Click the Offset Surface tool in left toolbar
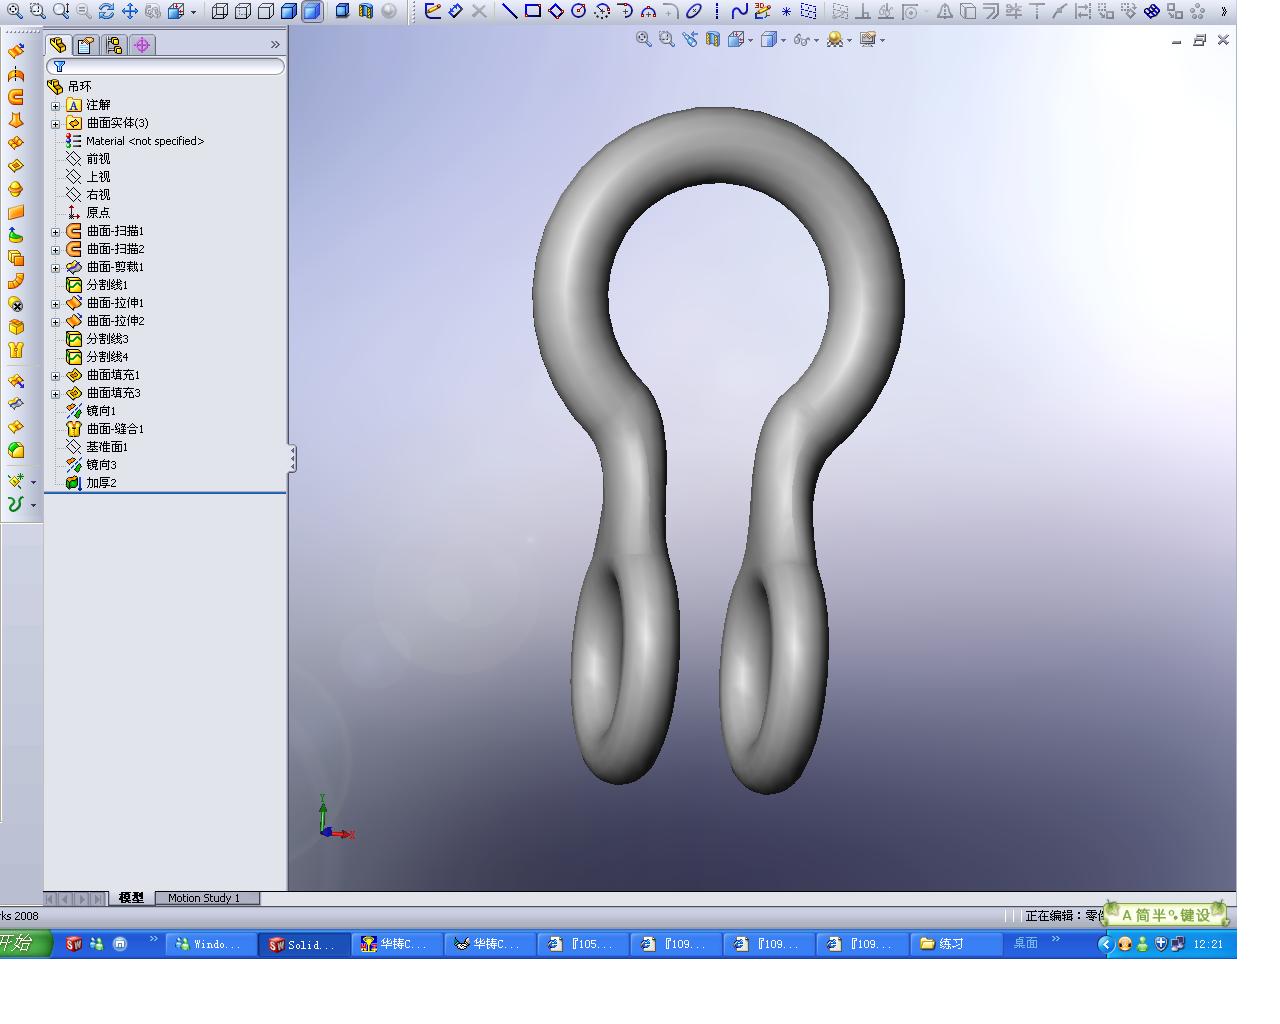1280x1024 pixels. (16, 258)
